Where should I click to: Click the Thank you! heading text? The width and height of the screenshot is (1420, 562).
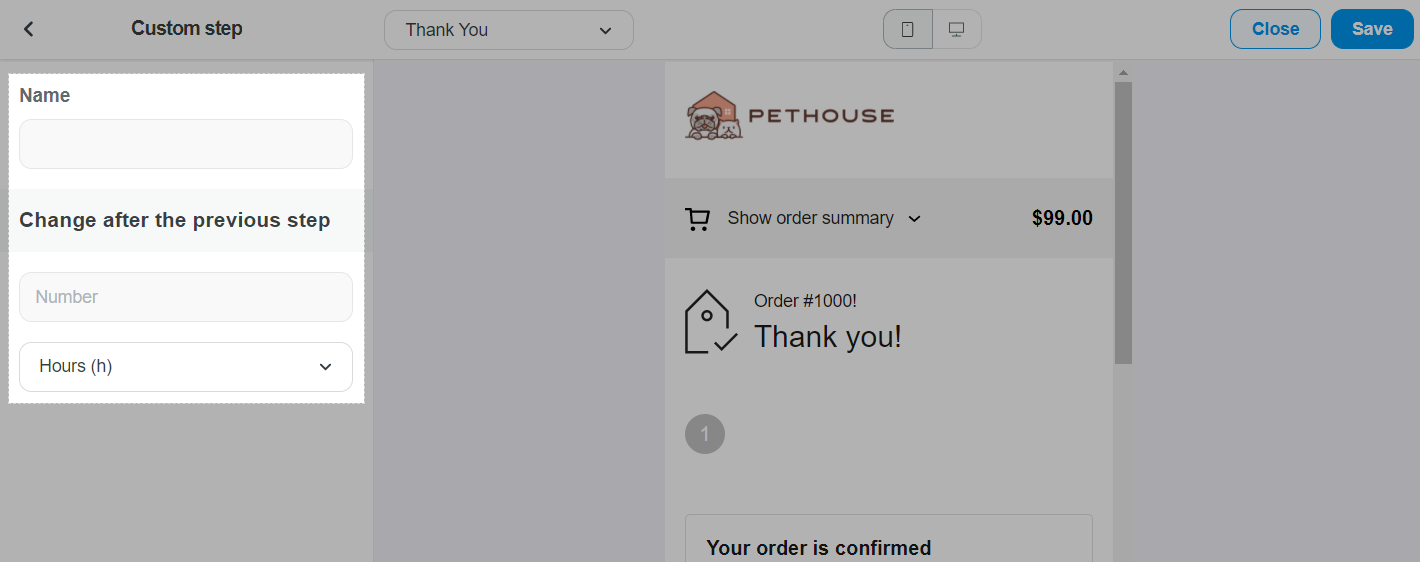[828, 337]
